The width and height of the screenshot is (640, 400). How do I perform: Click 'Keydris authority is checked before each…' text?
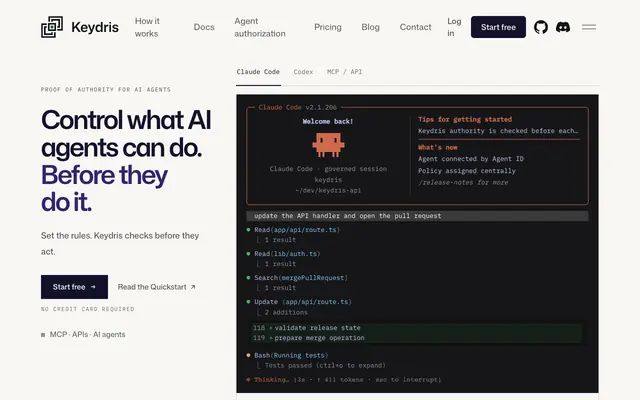coord(498,131)
